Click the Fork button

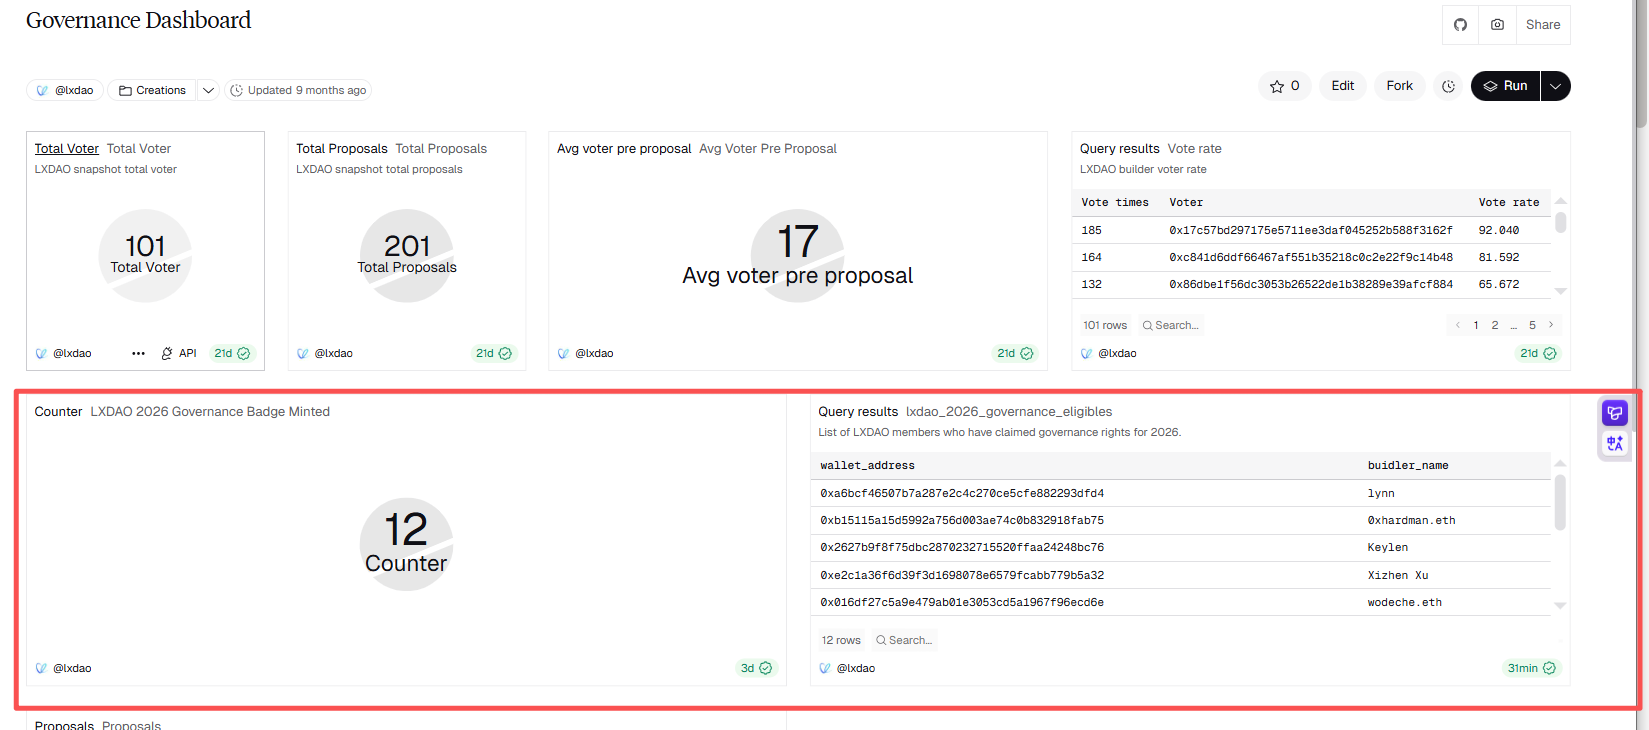coord(1399,86)
